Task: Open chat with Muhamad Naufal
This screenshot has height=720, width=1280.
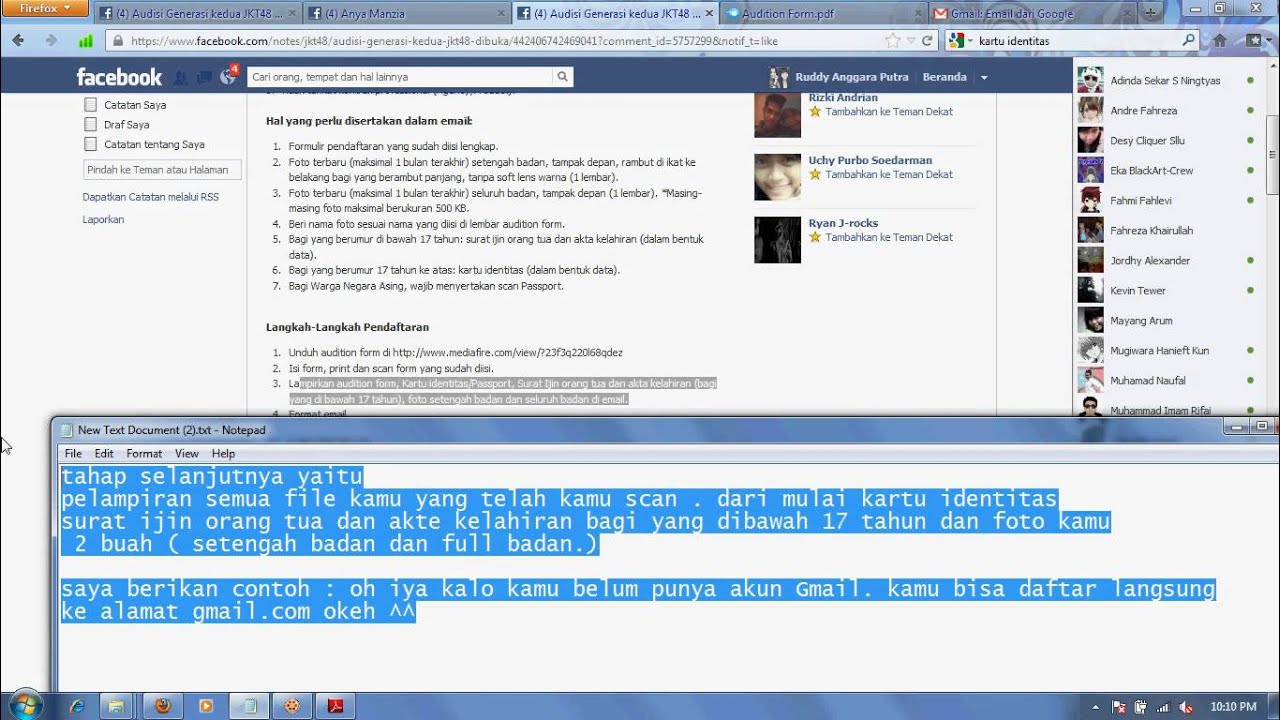Action: [1166, 381]
